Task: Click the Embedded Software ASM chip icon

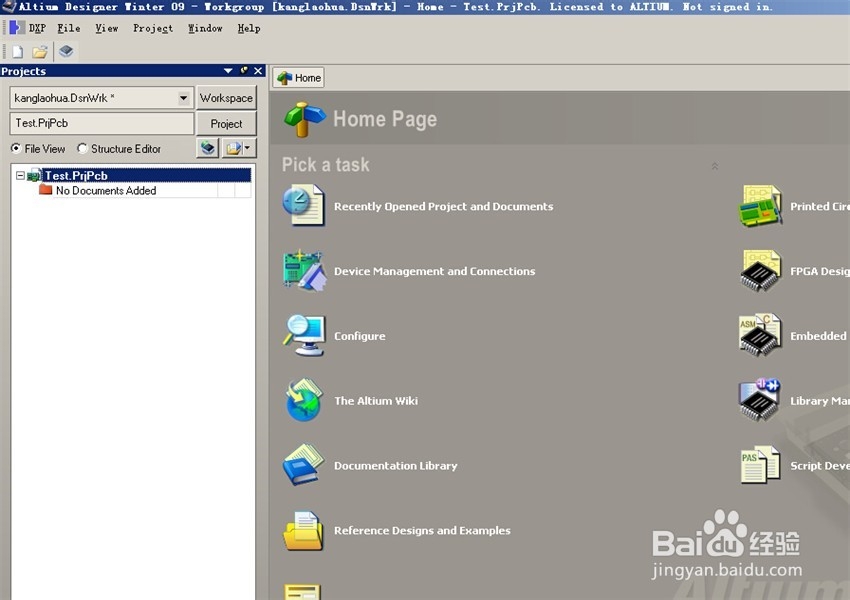Action: [x=761, y=335]
